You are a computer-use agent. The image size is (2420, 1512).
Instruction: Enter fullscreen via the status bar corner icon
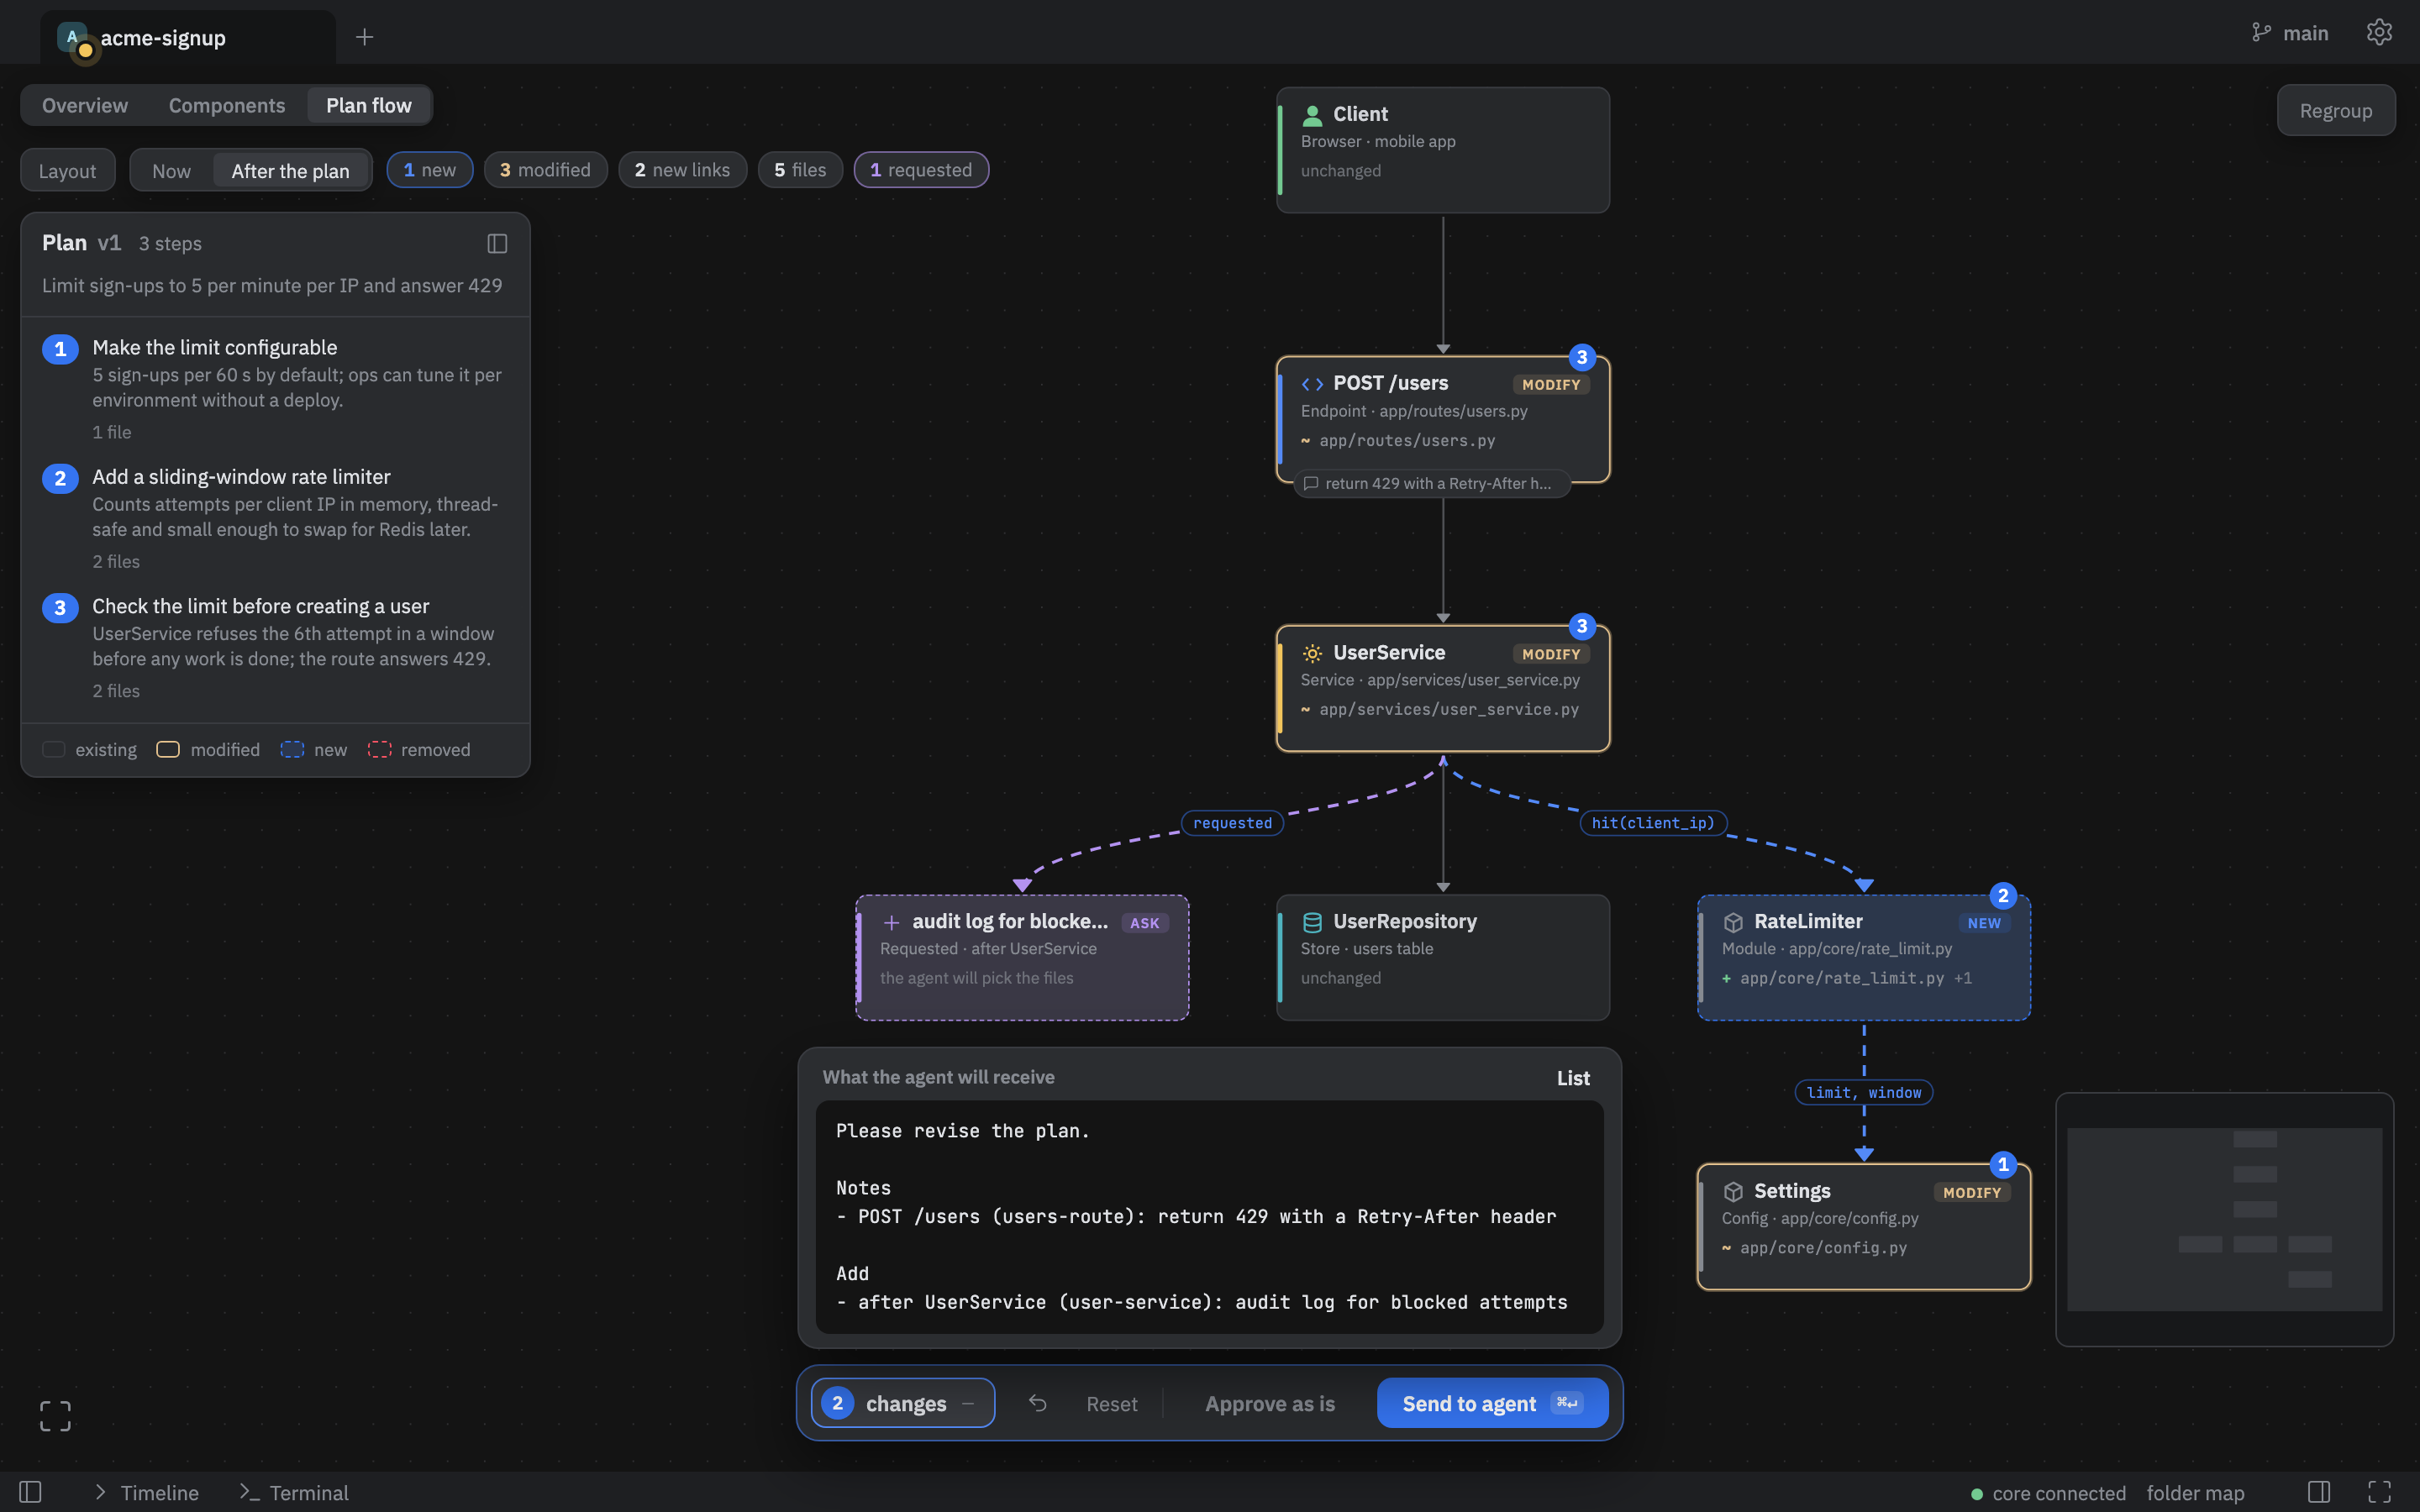(2379, 1492)
